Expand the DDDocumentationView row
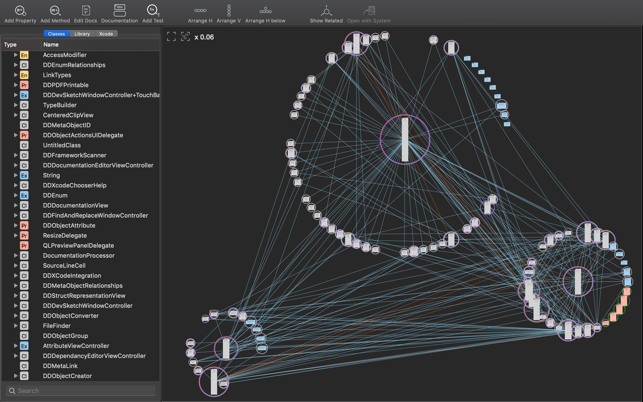This screenshot has height=402, width=643. click(16, 206)
